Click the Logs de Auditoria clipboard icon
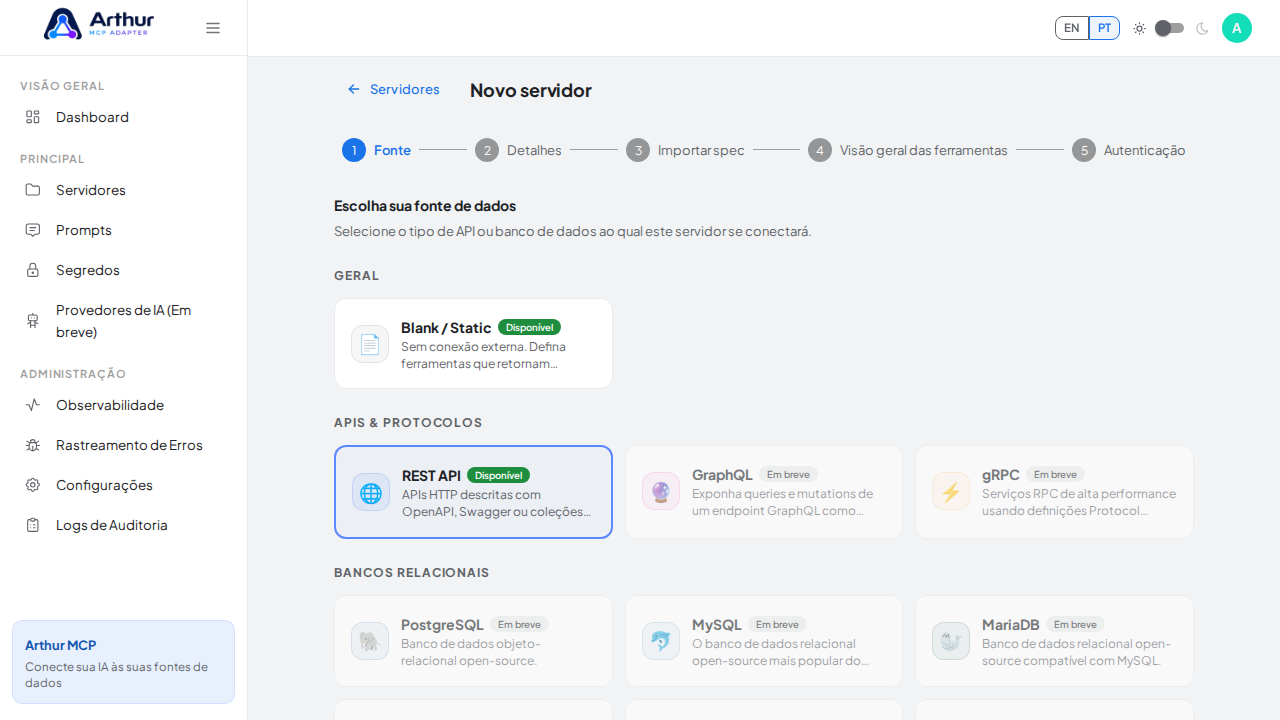The width and height of the screenshot is (1280, 720). [33, 525]
